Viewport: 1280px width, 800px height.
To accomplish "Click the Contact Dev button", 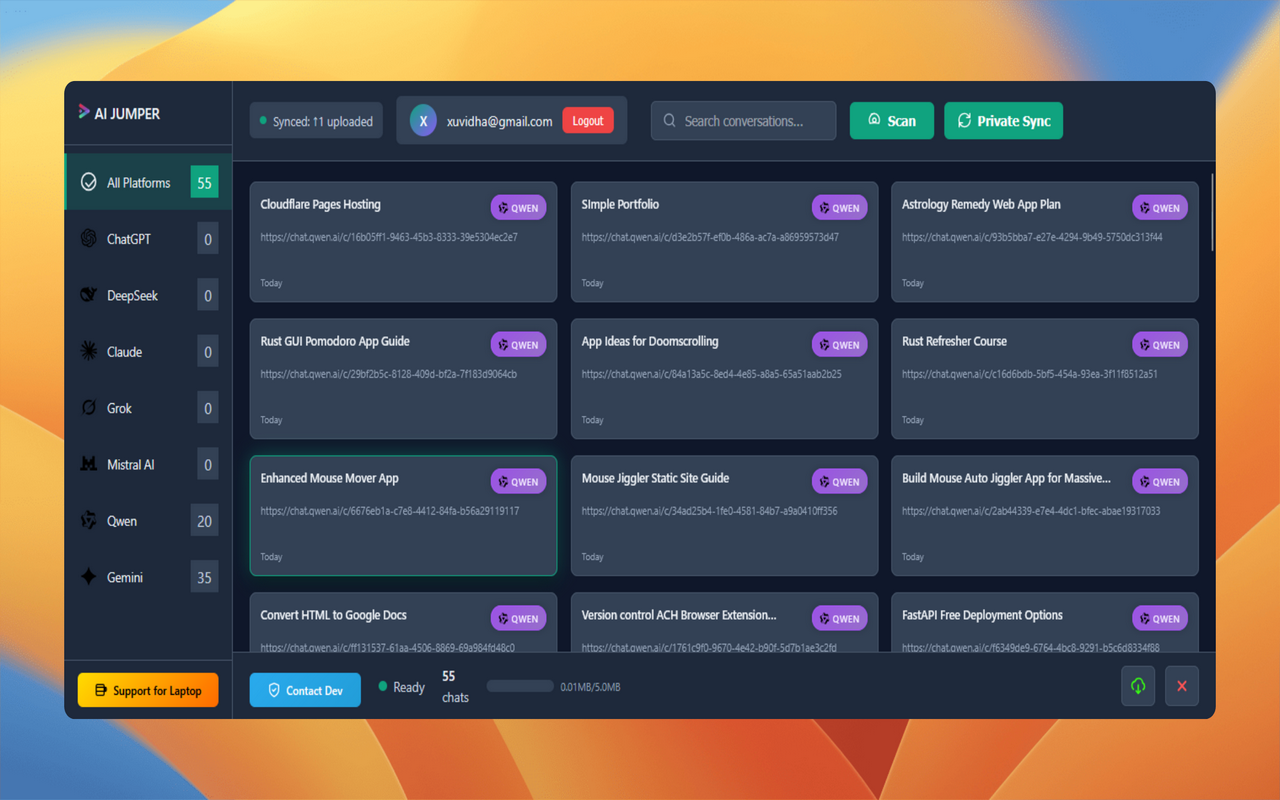I will point(305,690).
